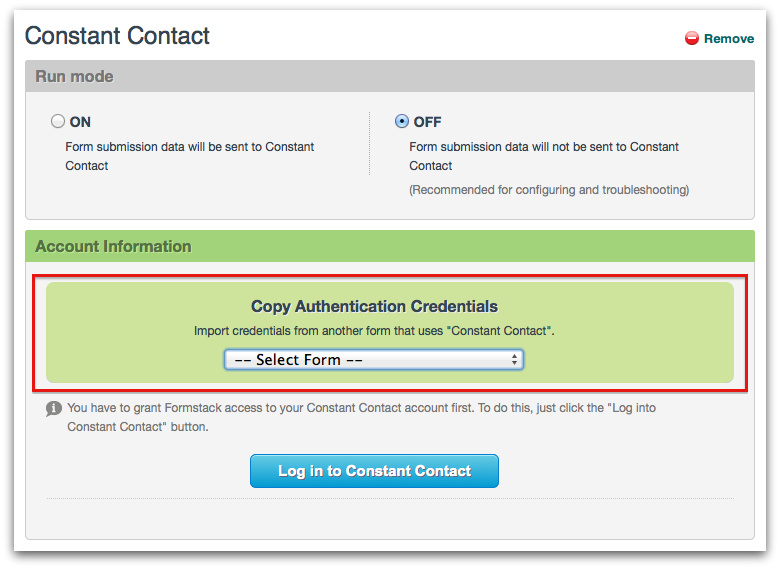
Task: Click the note about granting Formstack access
Action: tap(360, 417)
